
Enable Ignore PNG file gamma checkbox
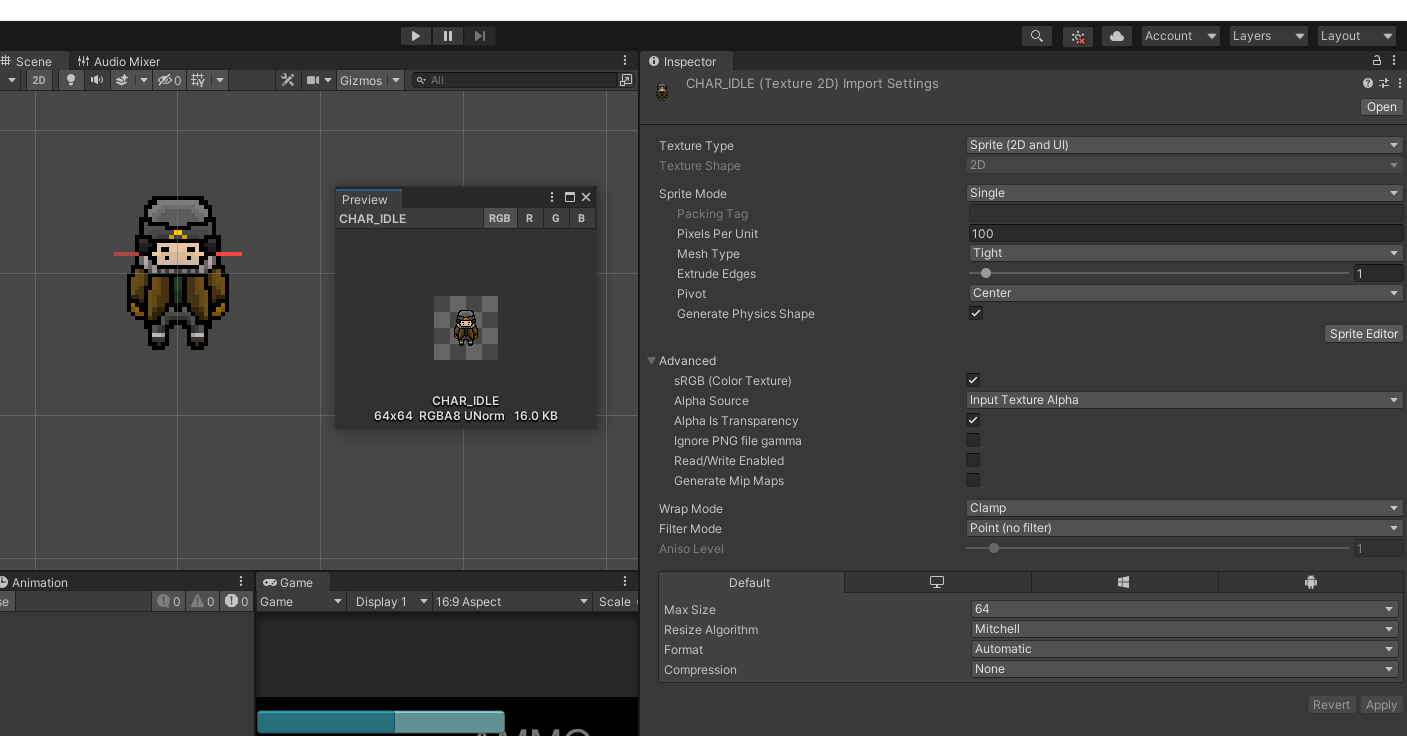point(973,440)
